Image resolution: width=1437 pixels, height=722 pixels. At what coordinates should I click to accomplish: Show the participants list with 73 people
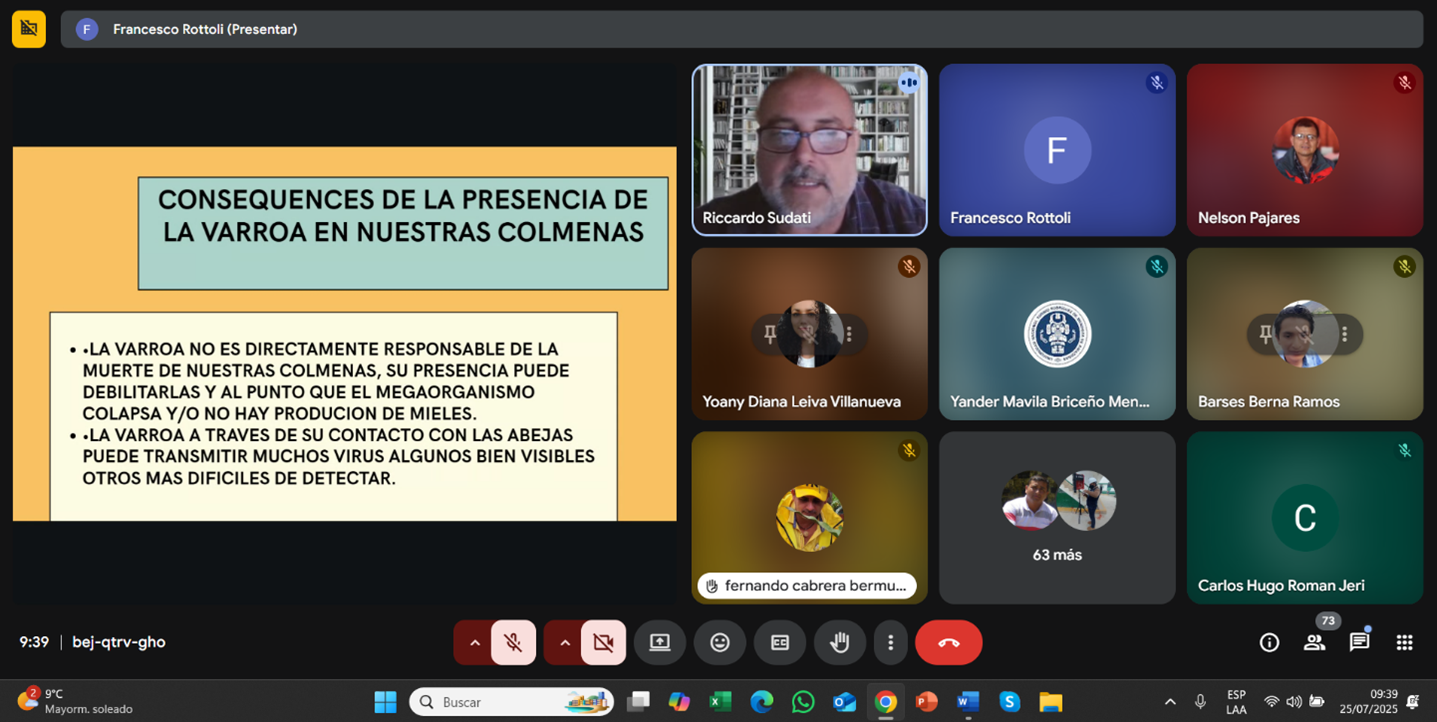[1314, 642]
